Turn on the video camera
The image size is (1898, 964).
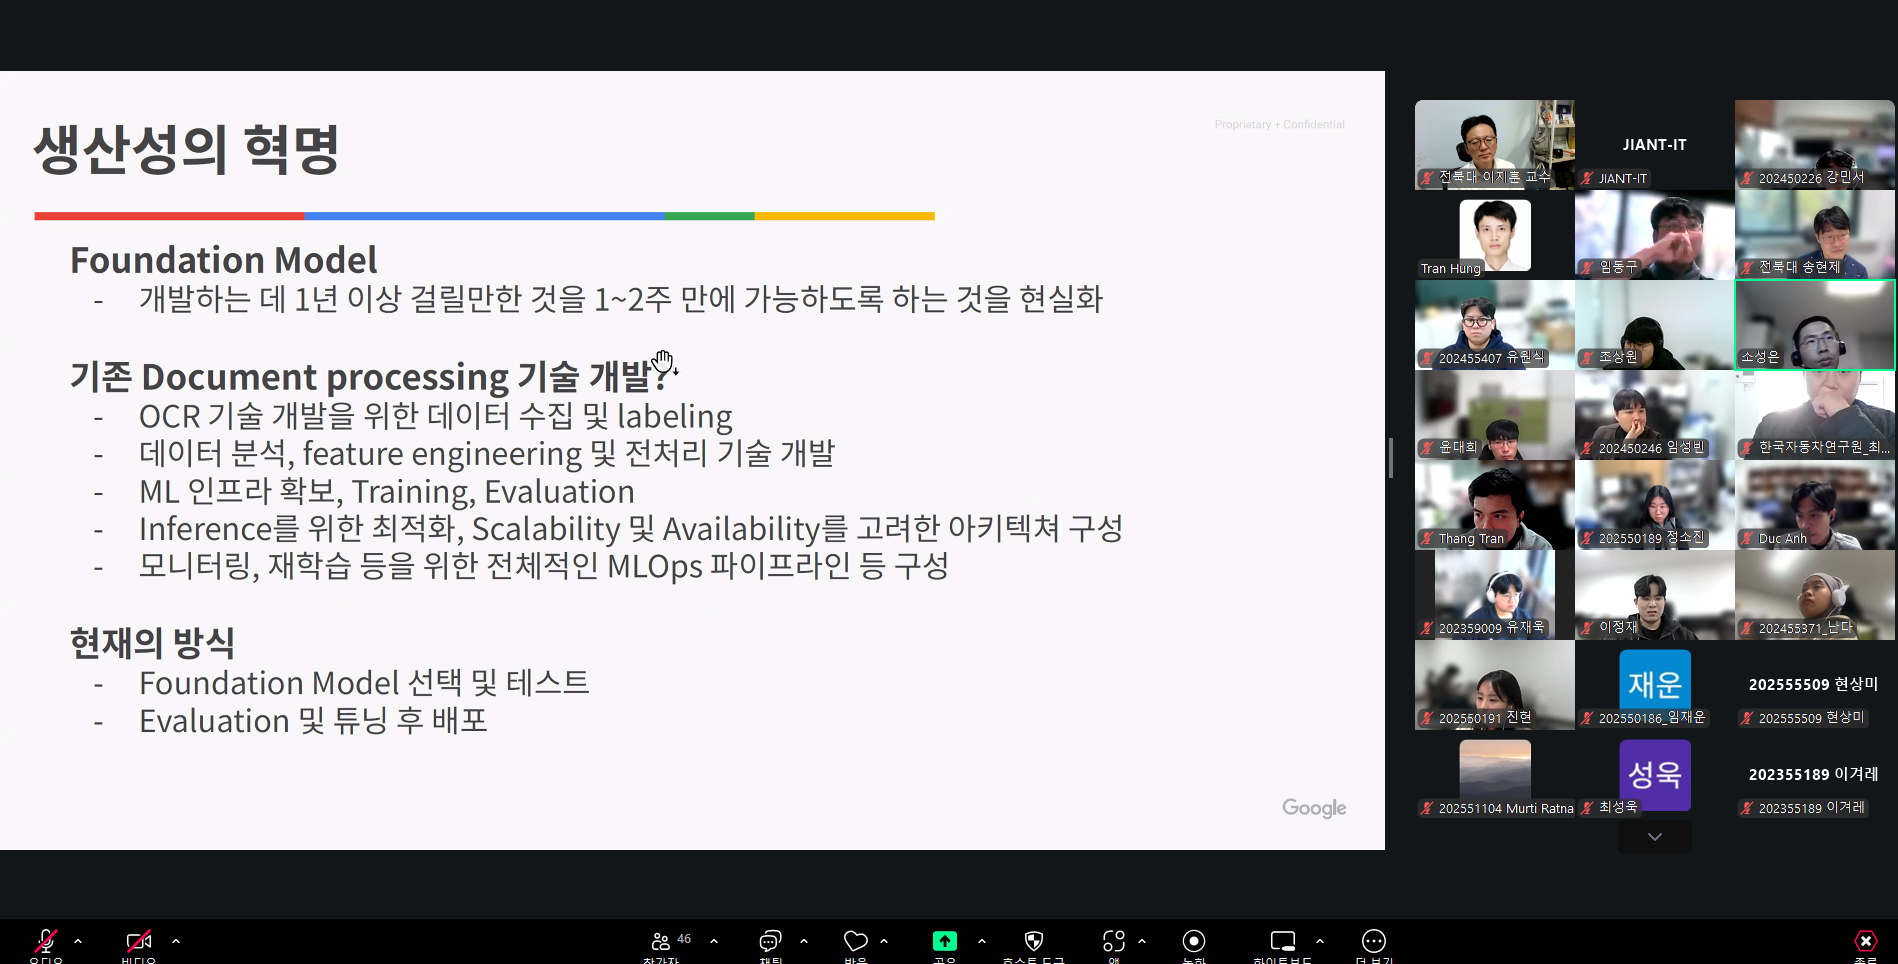[138, 941]
